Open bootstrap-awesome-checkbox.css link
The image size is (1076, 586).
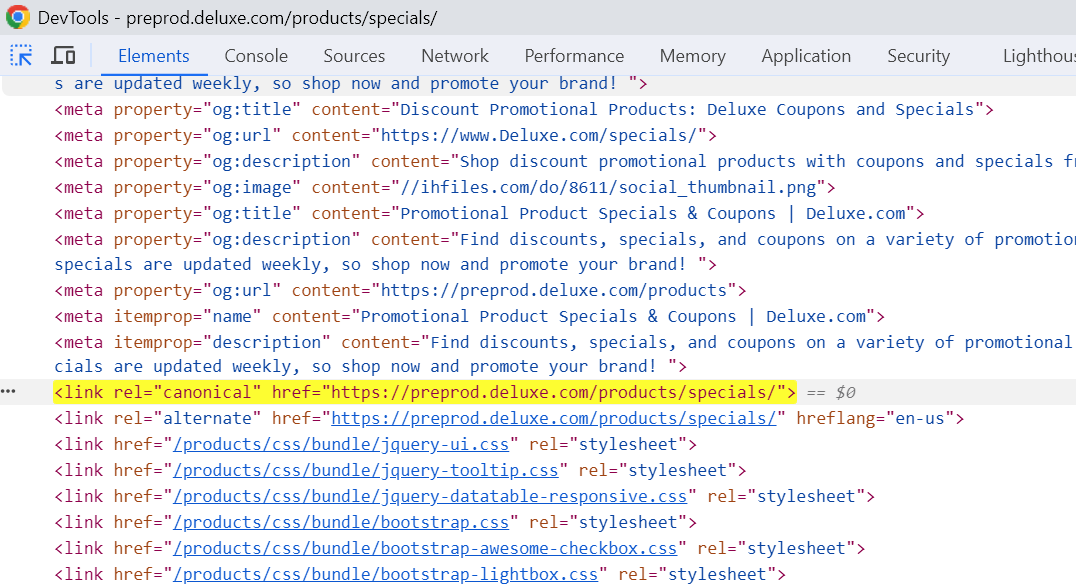[425, 548]
